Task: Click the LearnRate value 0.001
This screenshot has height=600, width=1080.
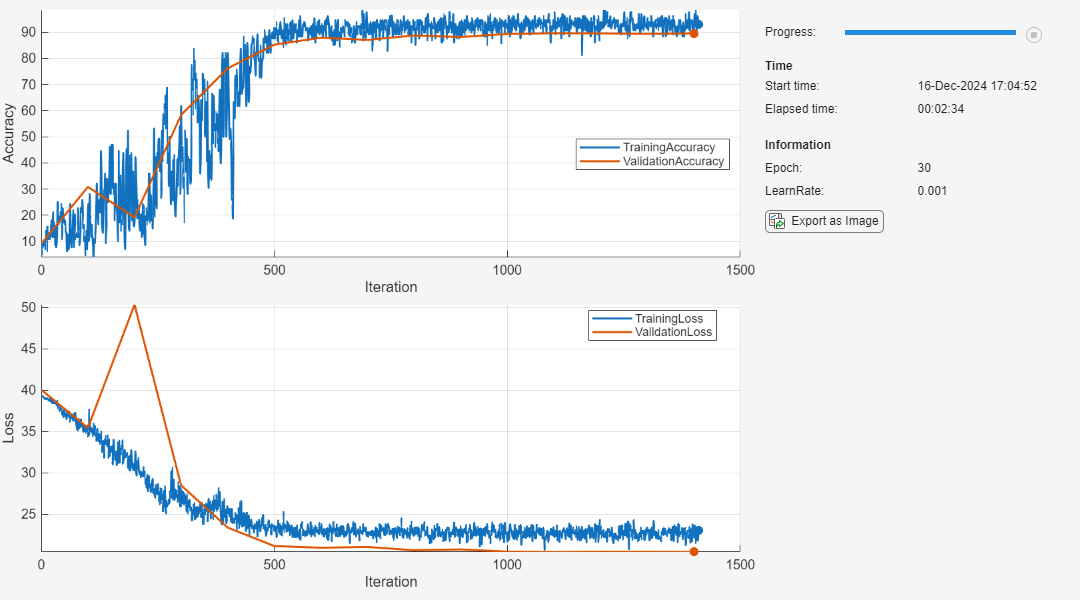Action: 932,191
